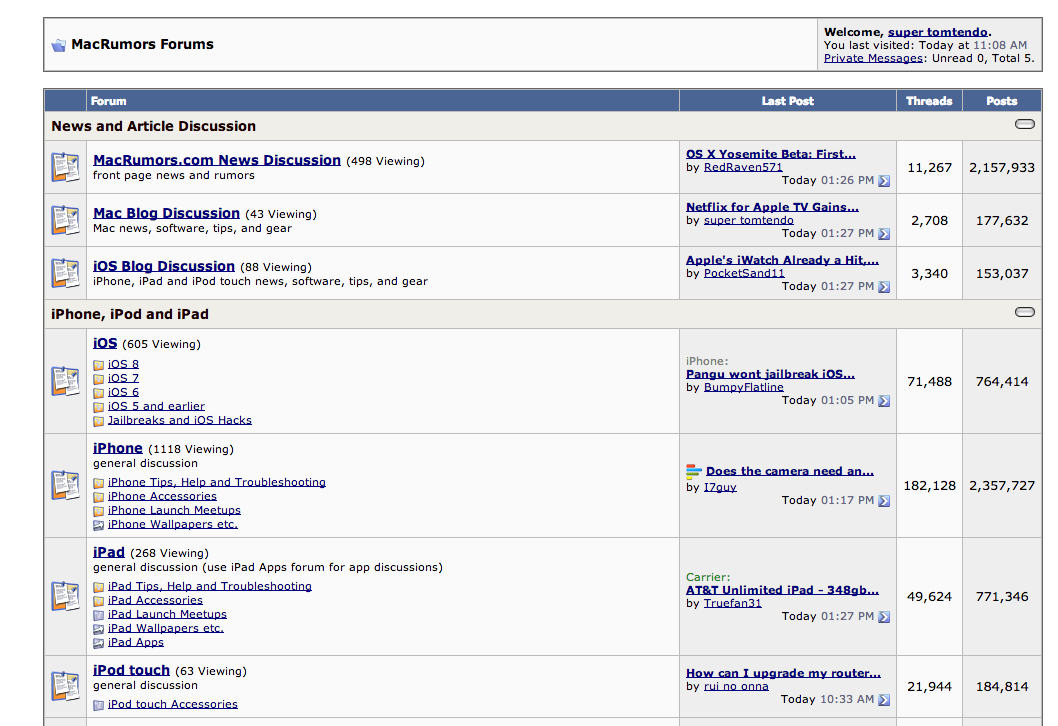
Task: View Truefan31's profile
Action: point(733,603)
